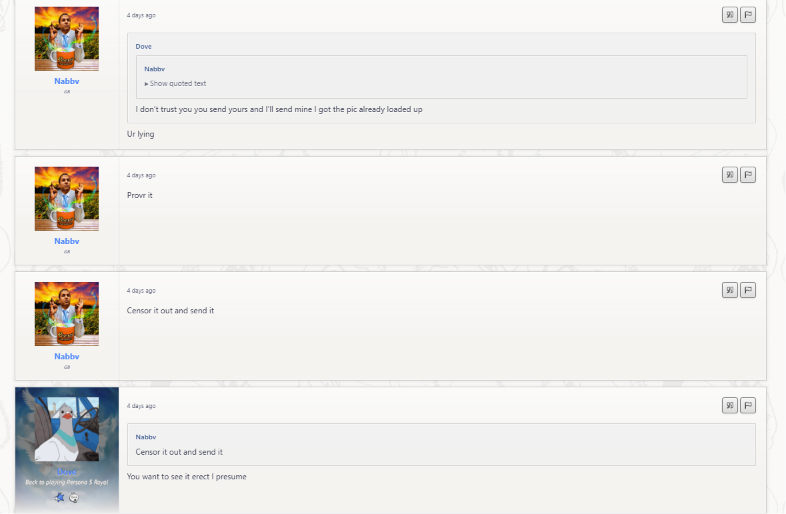Click quote icon on Dove's reply
Screen dimensions: 786x514
click(729, 406)
